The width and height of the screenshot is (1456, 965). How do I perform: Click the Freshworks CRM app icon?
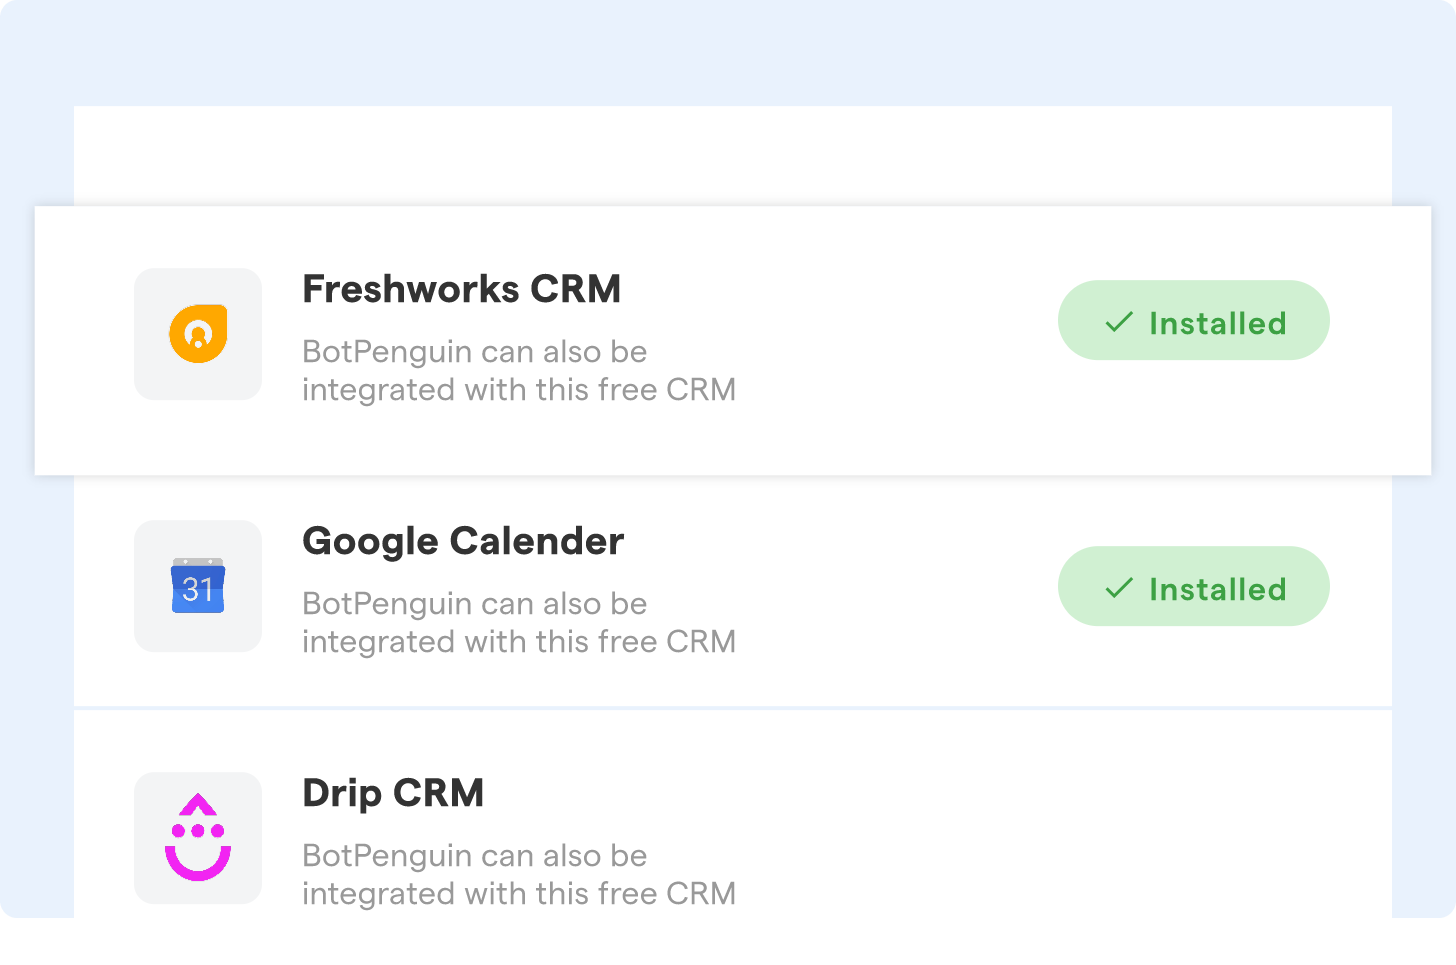point(197,333)
